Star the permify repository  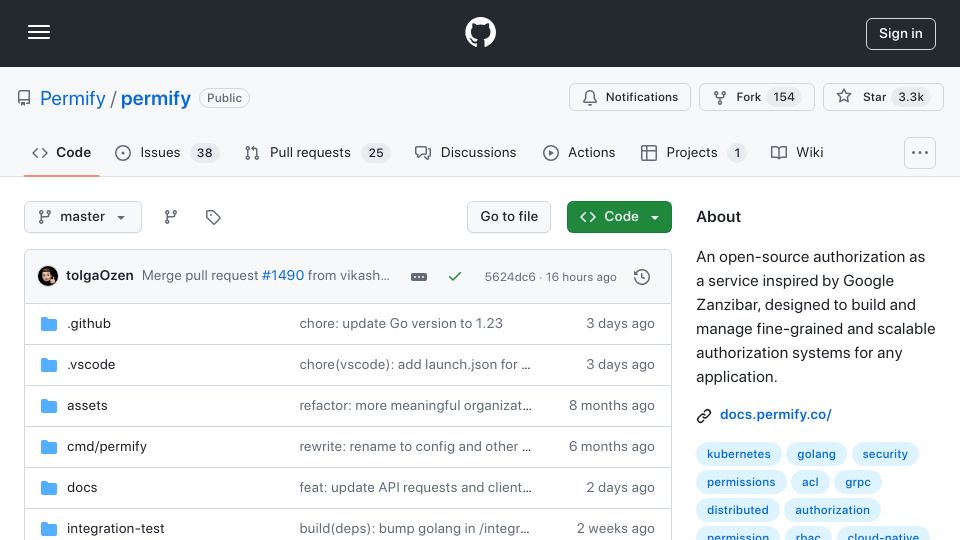point(883,97)
